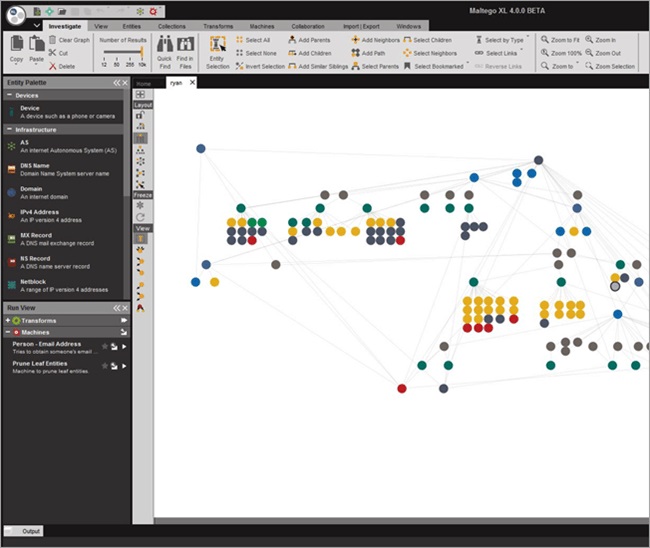
Task: Click the Copy icon in ribbon
Action: (17, 44)
